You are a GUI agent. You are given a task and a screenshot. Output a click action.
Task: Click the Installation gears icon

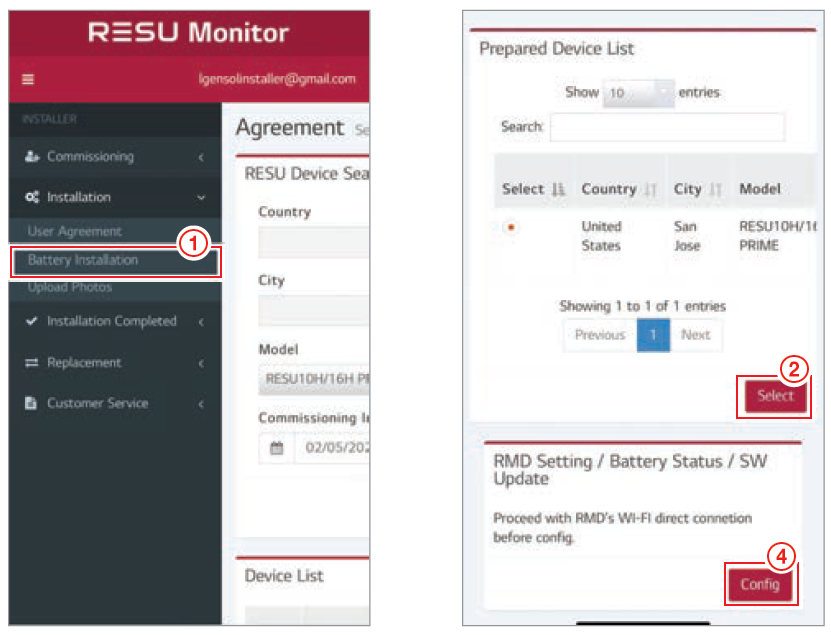click(x=32, y=198)
